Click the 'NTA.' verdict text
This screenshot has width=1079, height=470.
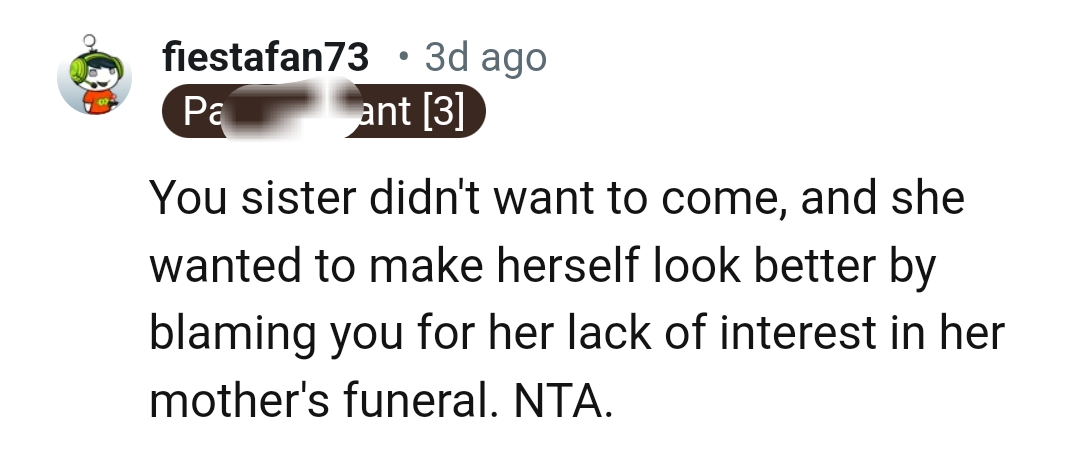tap(563, 400)
